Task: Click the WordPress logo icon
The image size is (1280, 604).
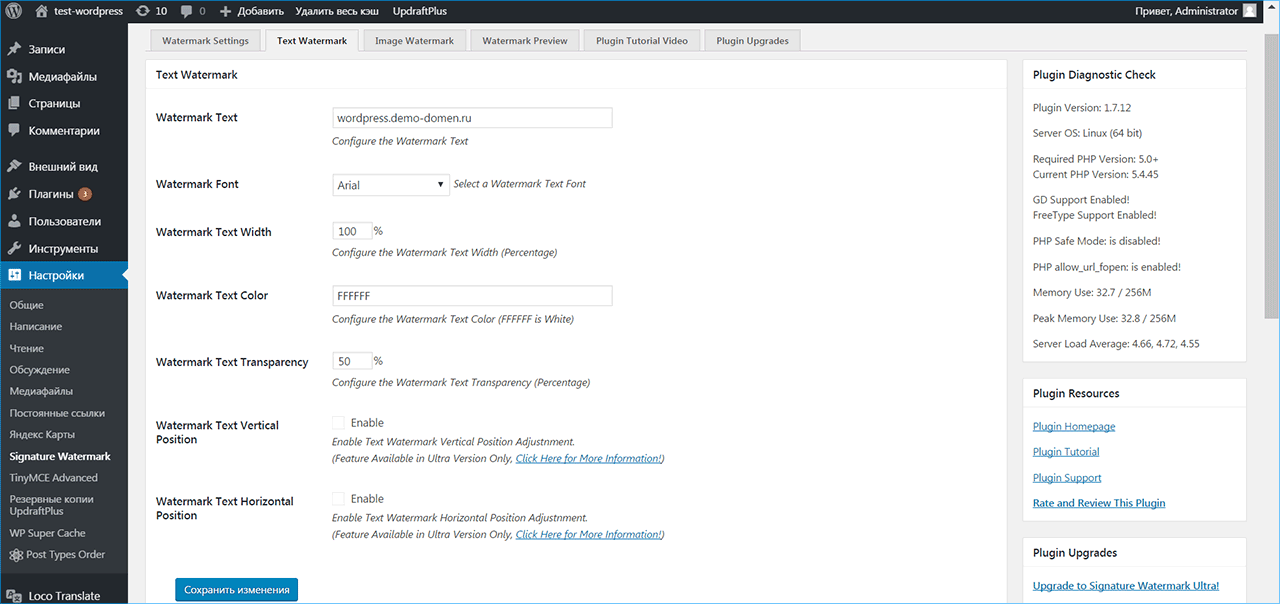Action: pos(13,11)
